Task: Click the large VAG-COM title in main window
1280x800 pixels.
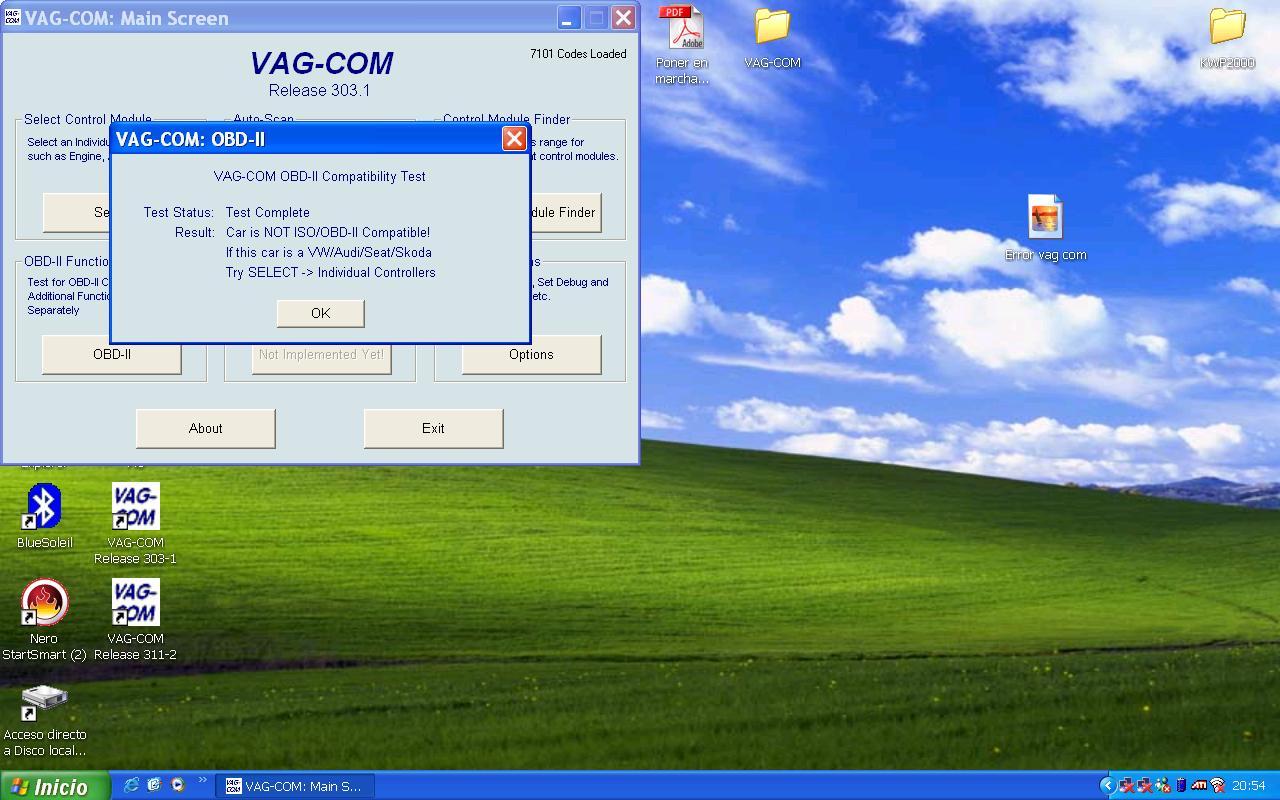Action: [x=321, y=63]
